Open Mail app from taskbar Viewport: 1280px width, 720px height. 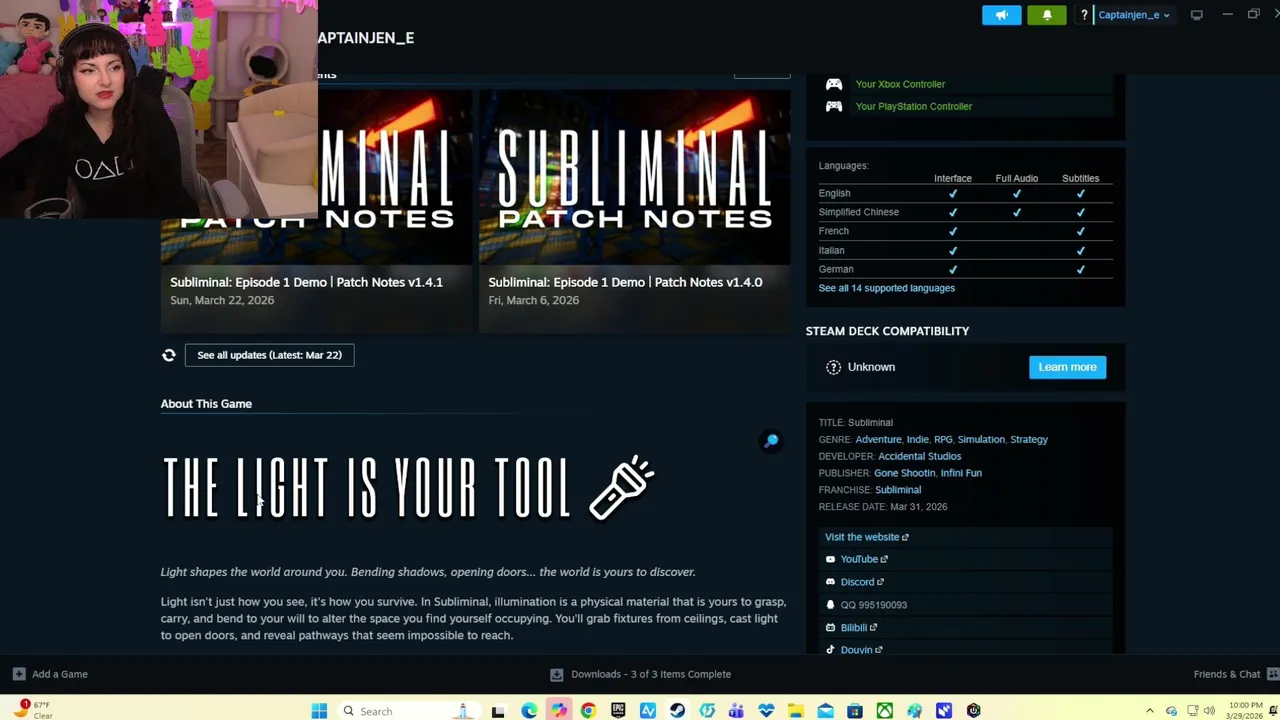coord(825,711)
